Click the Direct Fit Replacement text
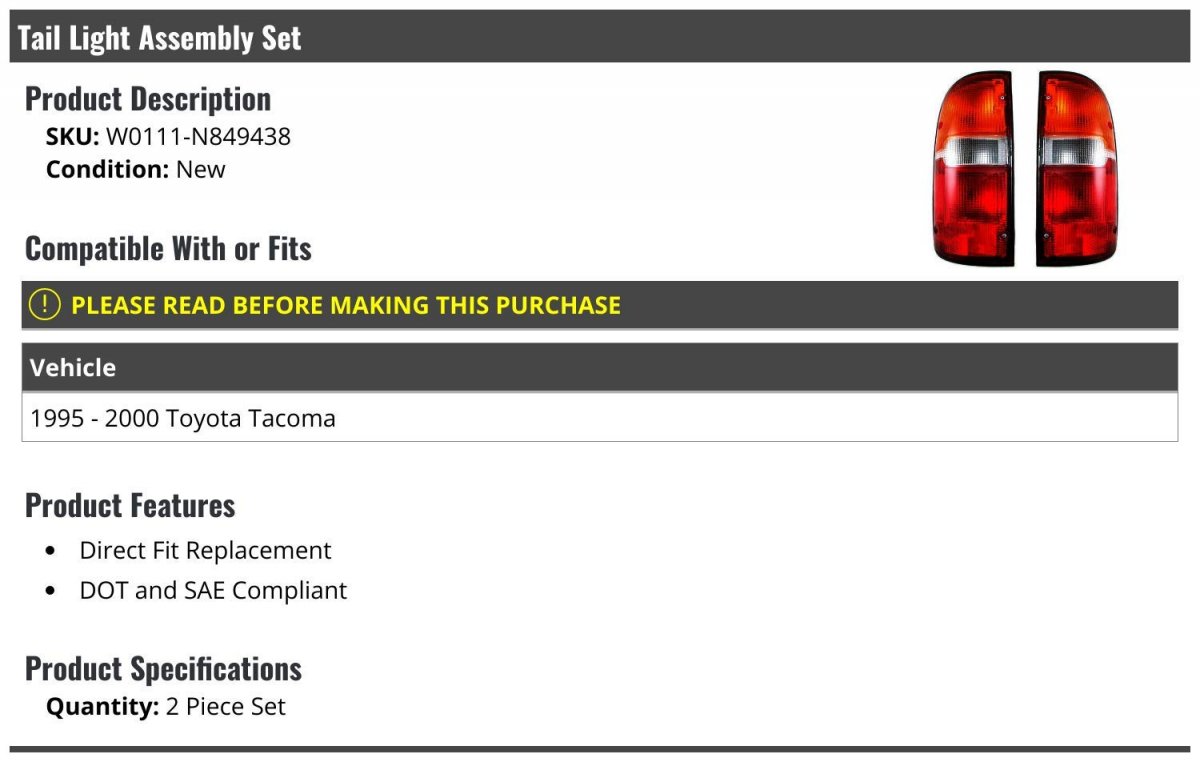This screenshot has height=762, width=1200. [x=205, y=551]
